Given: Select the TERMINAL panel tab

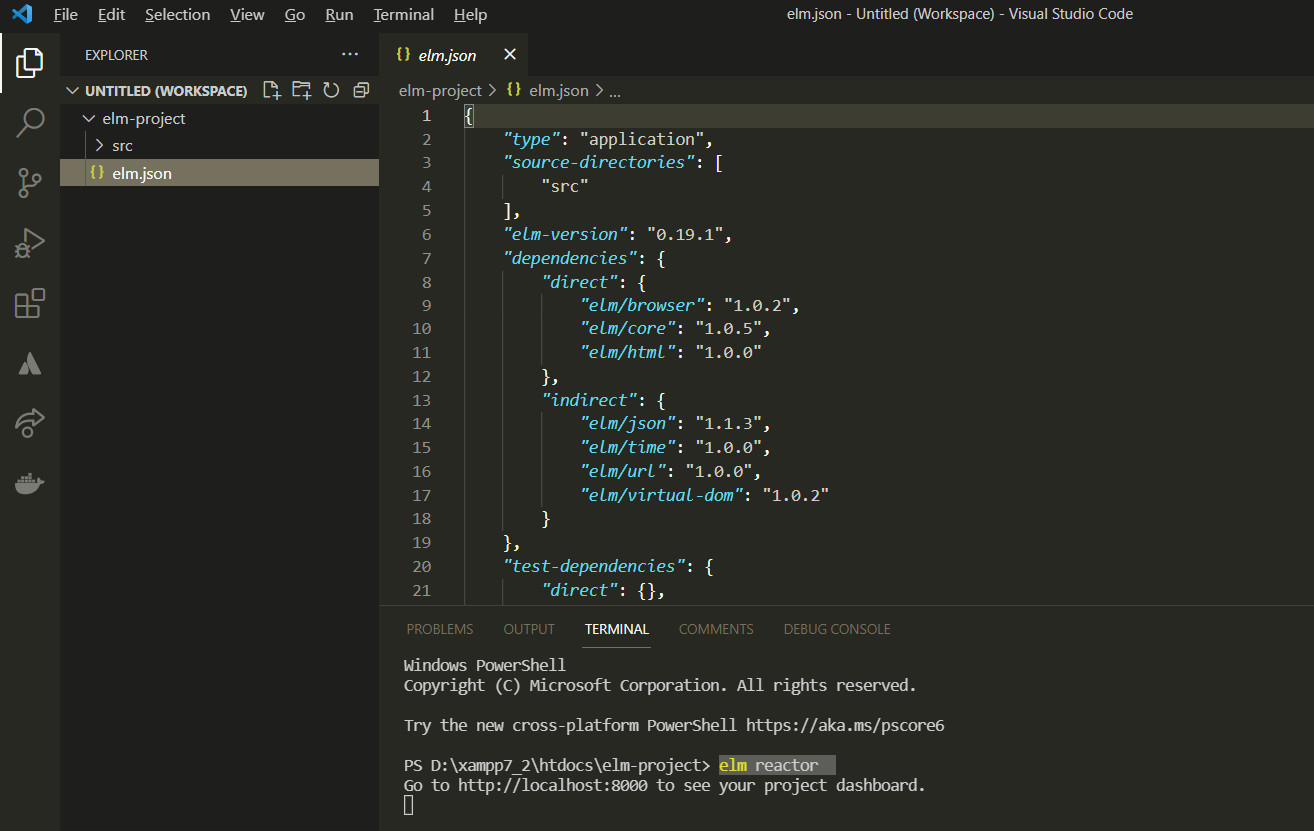Looking at the screenshot, I should point(617,629).
